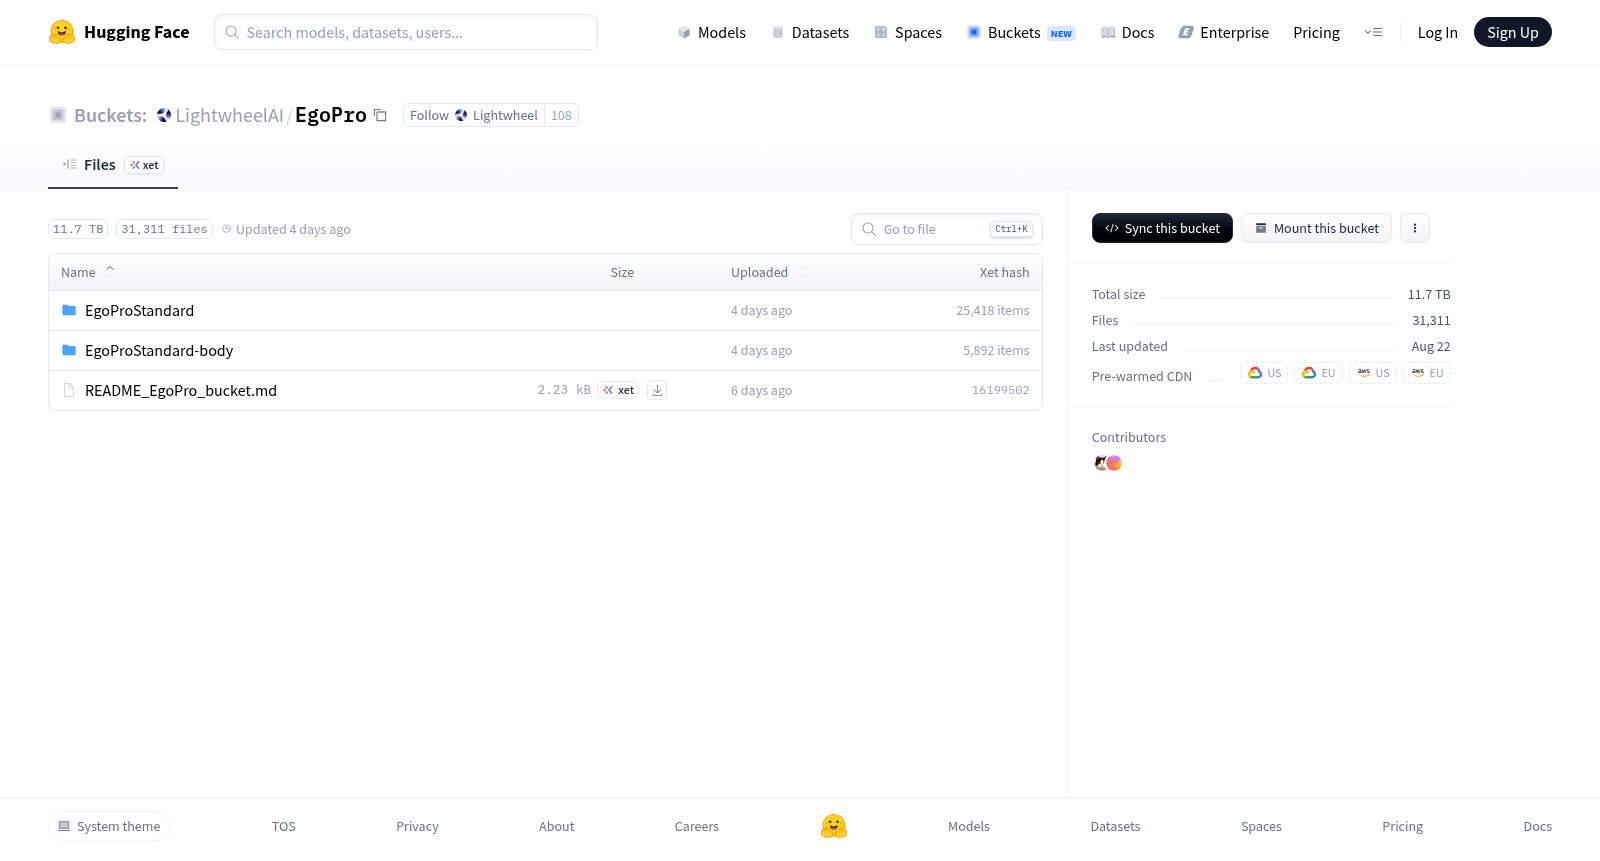Click the Google Cloud US CDN badge
The height and width of the screenshot is (861, 1600).
(1264, 373)
